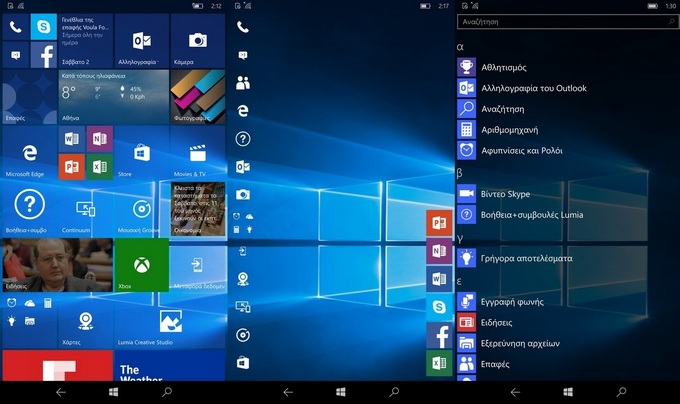Open the Μουσική Groove music tile
This screenshot has height=404, width=680.
point(142,209)
